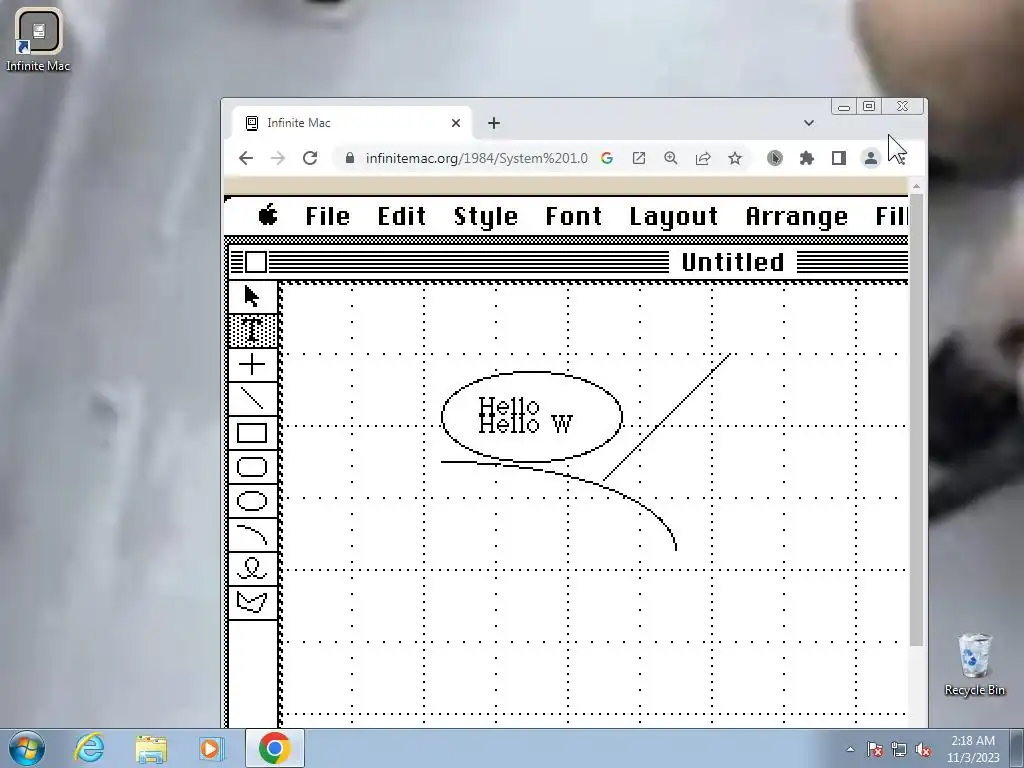Open the Style menu

pyautogui.click(x=486, y=217)
